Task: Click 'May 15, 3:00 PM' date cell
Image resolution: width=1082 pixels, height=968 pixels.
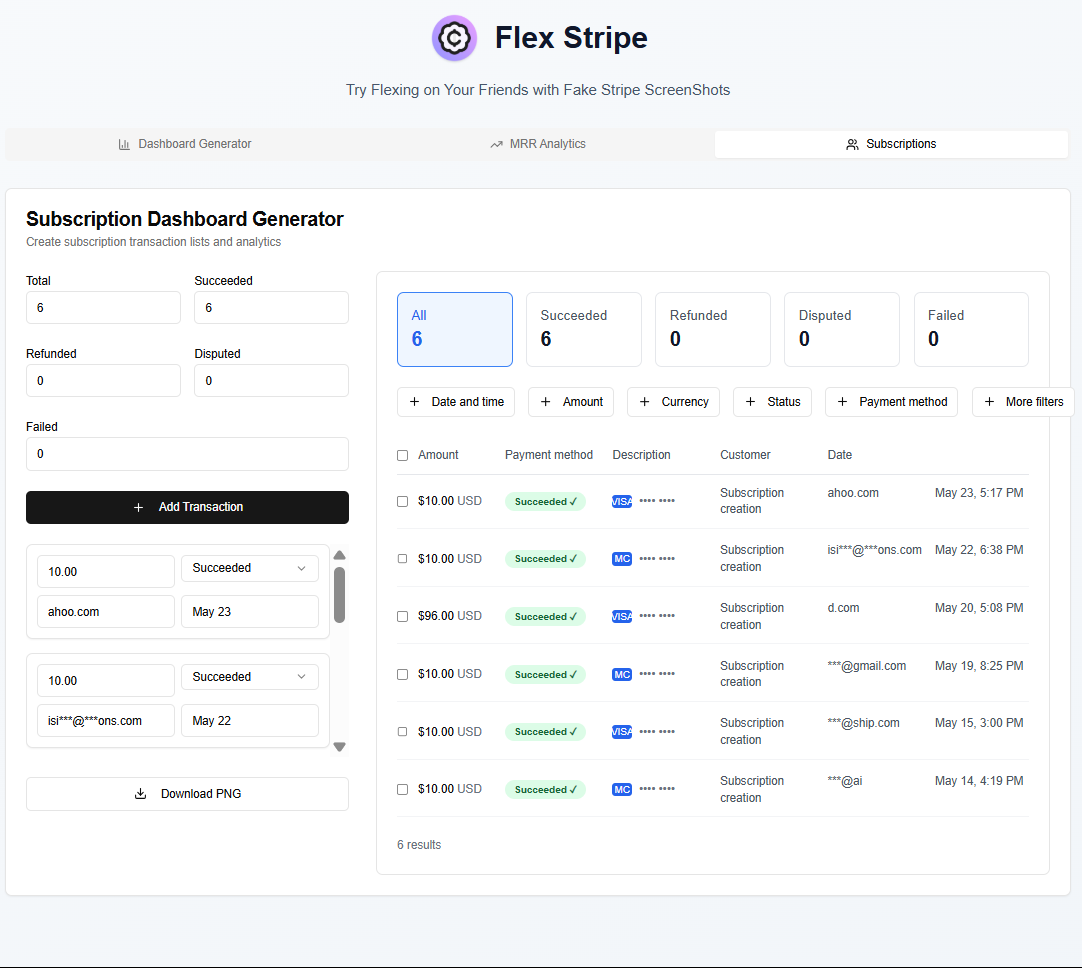Action: (979, 723)
